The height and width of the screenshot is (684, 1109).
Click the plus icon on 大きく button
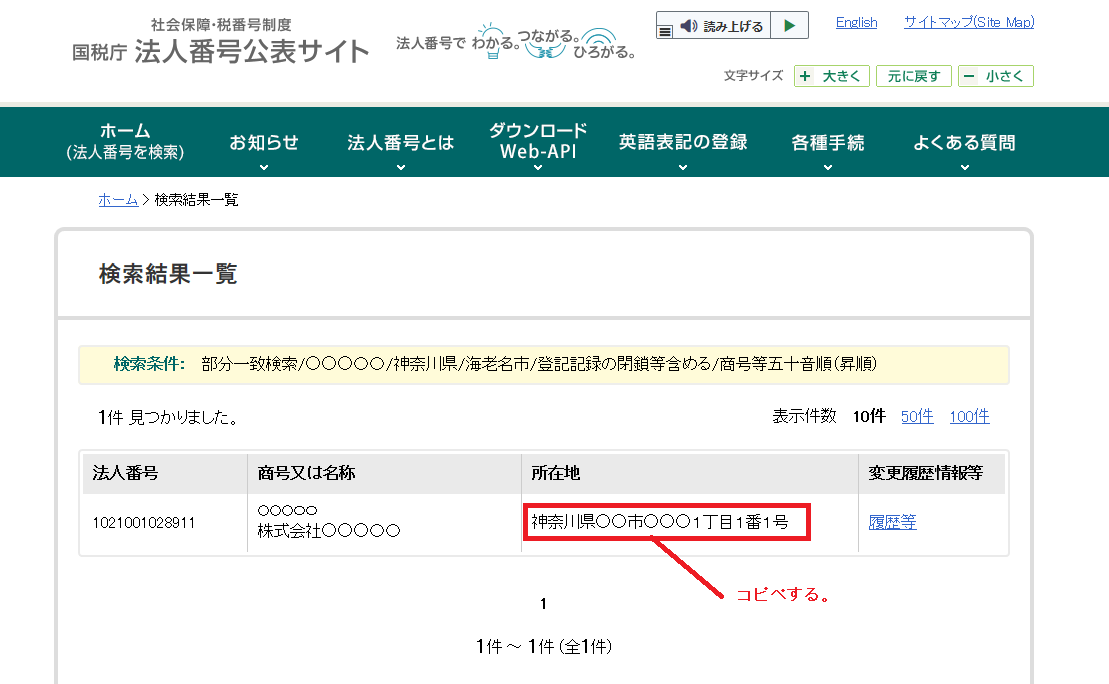click(x=803, y=75)
